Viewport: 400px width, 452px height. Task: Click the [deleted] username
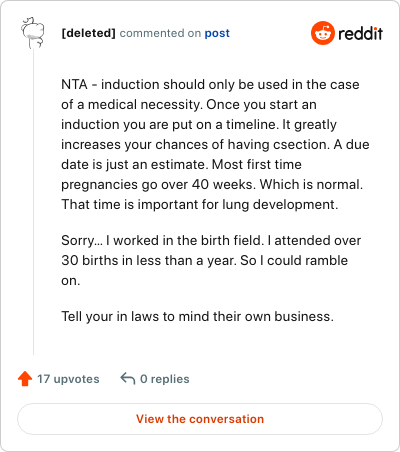coord(88,33)
